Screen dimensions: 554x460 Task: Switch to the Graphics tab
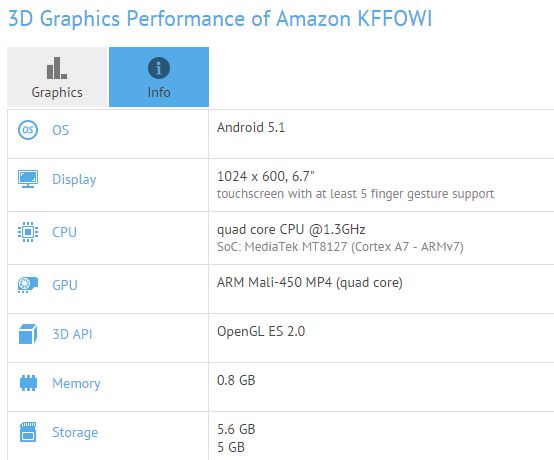pyautogui.click(x=57, y=77)
